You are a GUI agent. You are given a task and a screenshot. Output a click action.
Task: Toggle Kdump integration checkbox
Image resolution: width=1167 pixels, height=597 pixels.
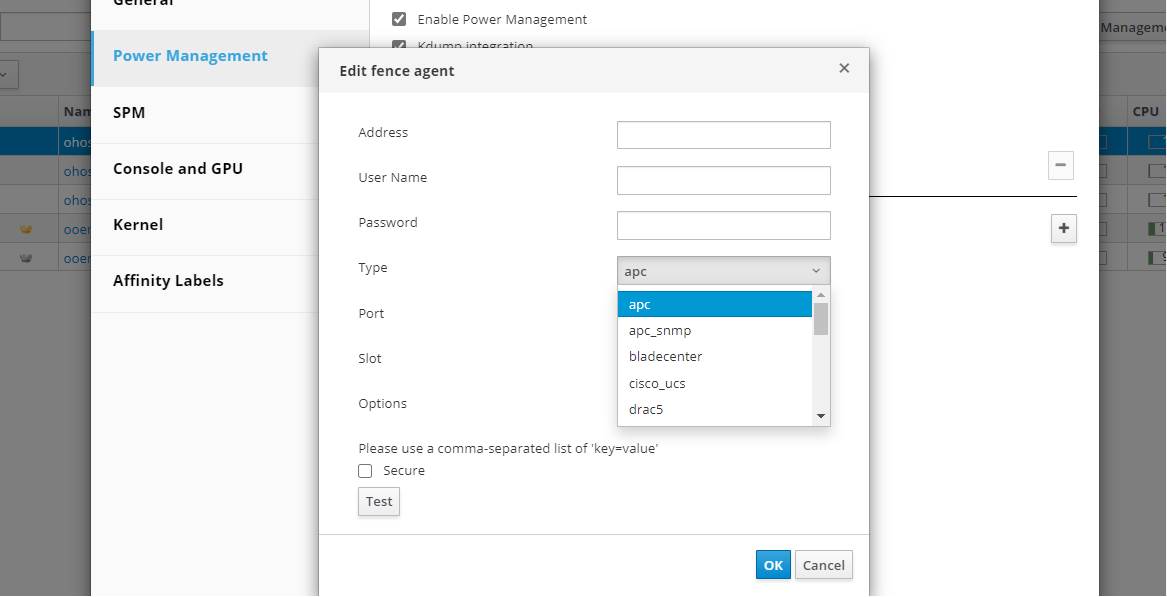tap(399, 46)
